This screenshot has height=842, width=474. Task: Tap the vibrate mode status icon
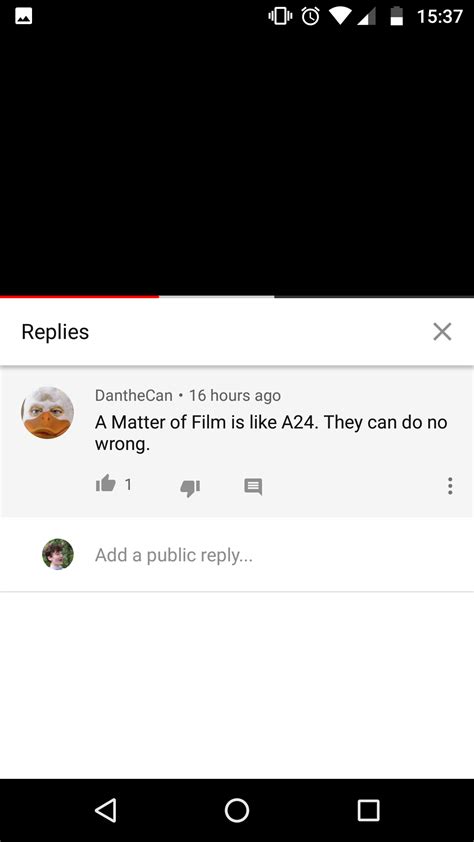tap(280, 17)
